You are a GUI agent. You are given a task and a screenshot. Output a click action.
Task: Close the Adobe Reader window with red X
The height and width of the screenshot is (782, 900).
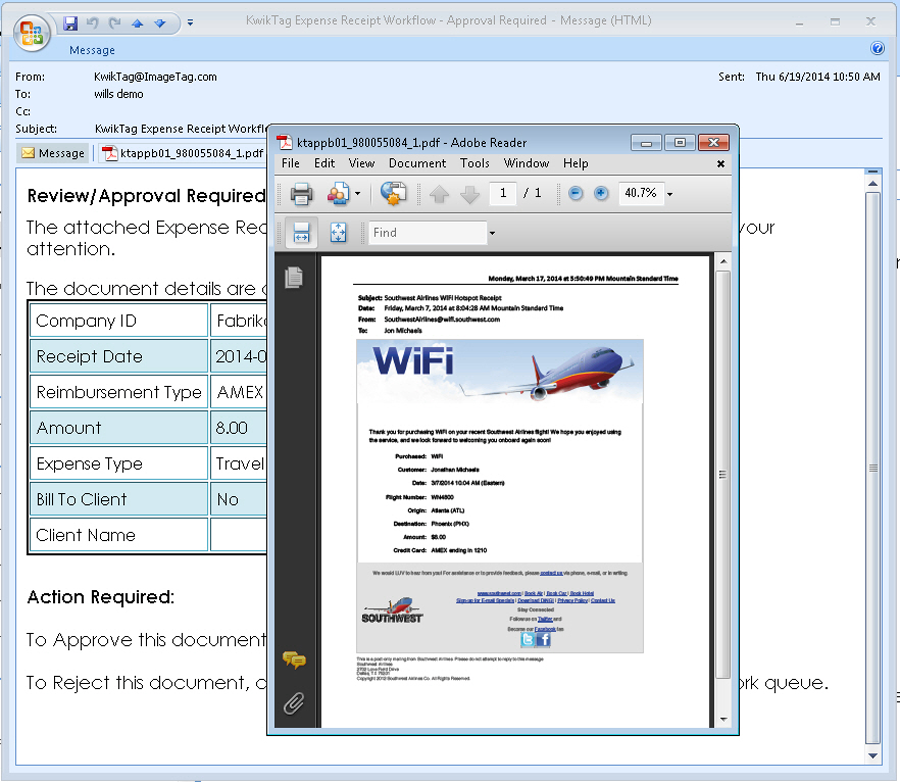[x=713, y=142]
